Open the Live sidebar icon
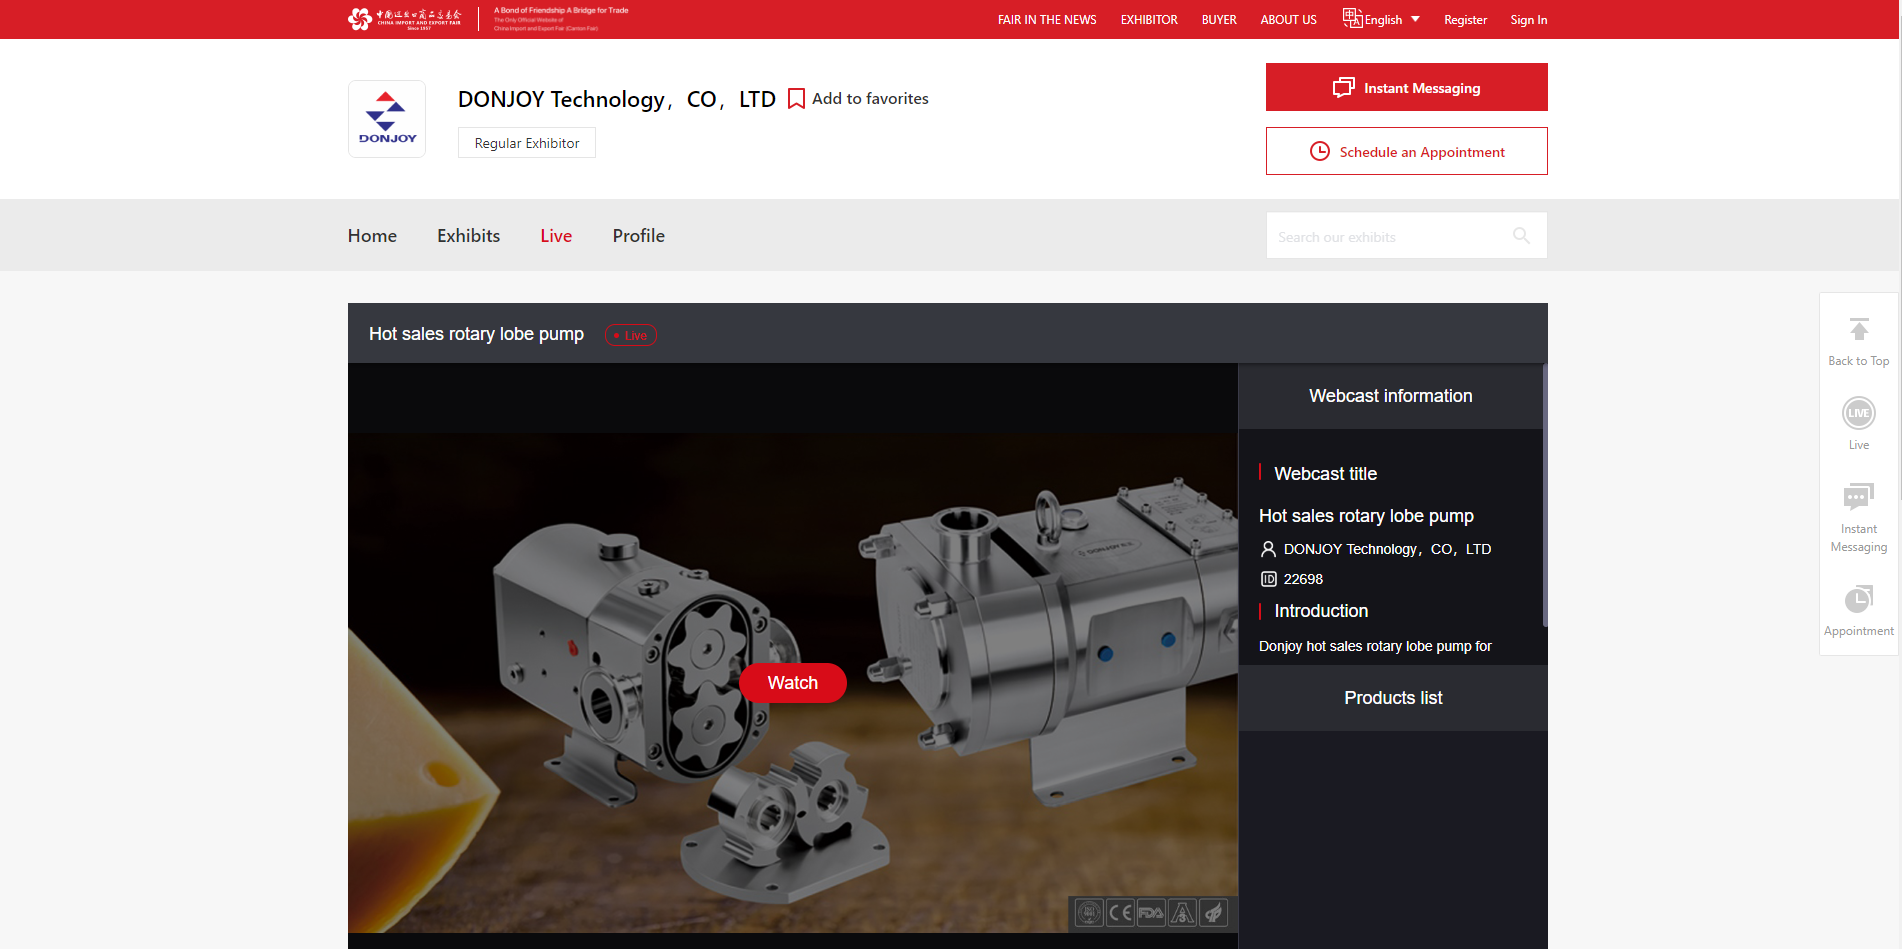This screenshot has height=949, width=1902. pyautogui.click(x=1858, y=414)
